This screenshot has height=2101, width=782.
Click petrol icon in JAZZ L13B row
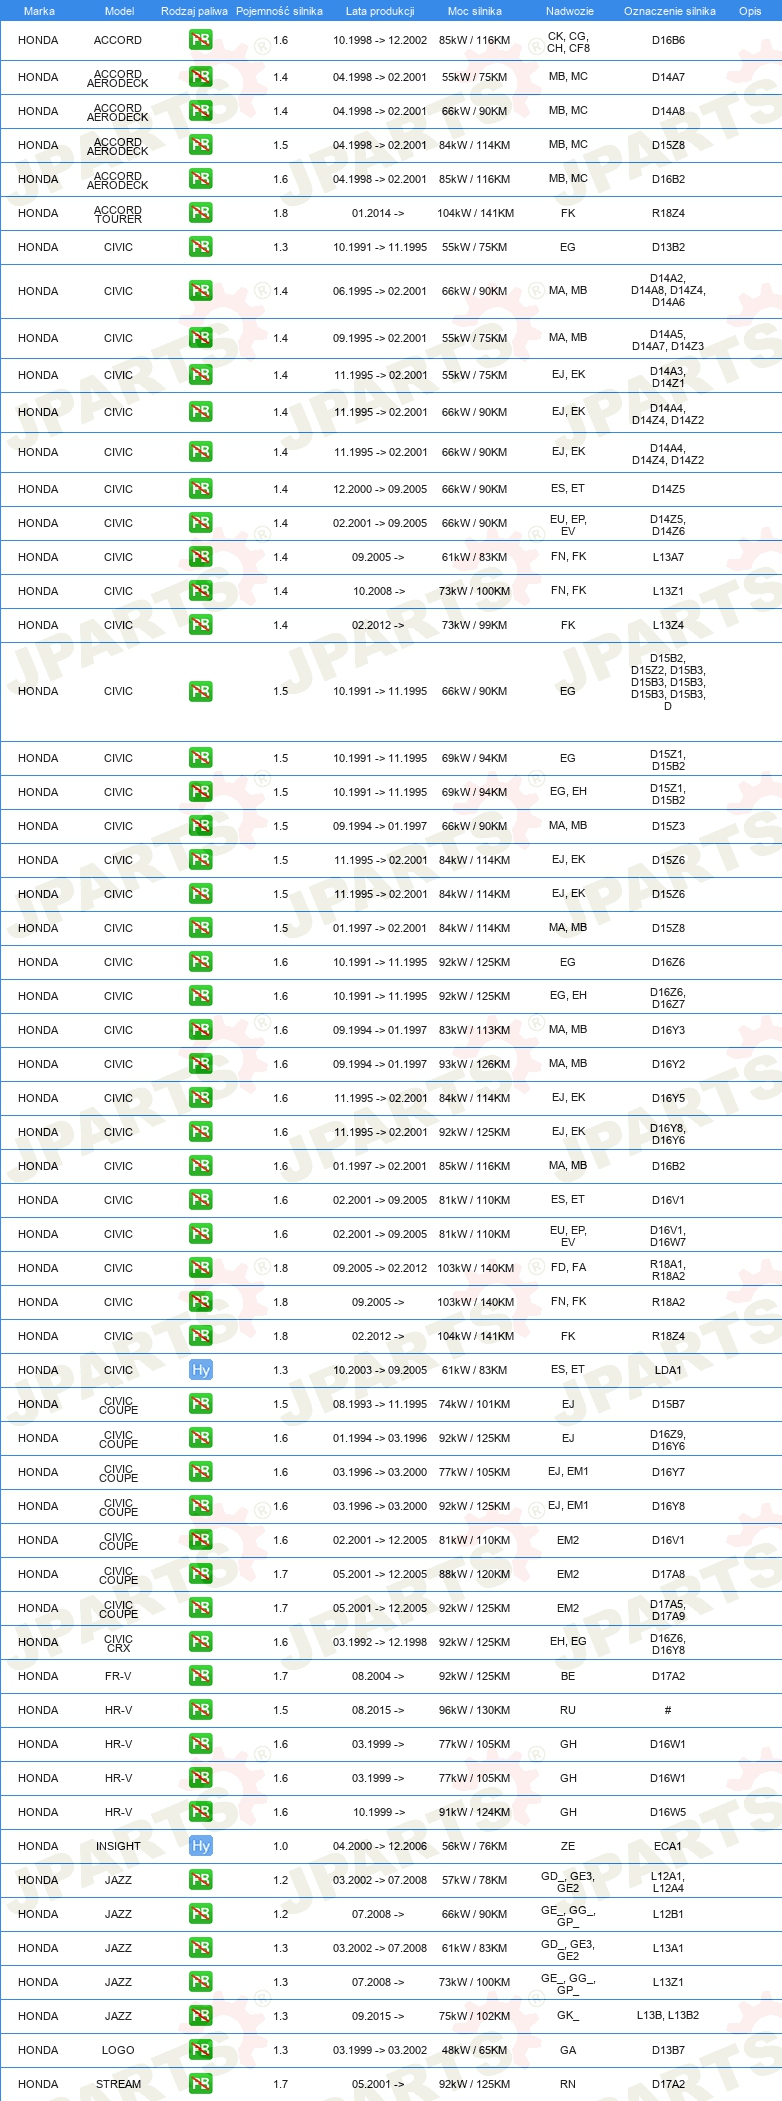201,2016
